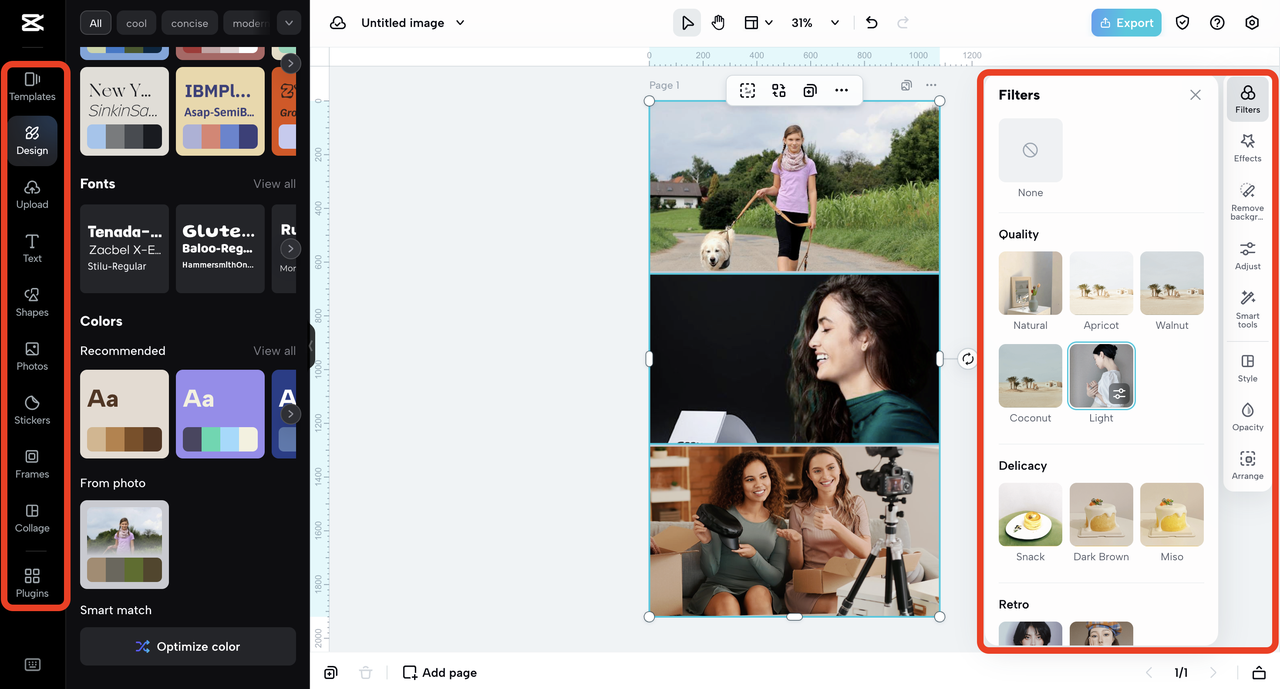This screenshot has width=1280, height=689.
Task: Click the rotate handle beside the canvas
Action: coord(967,359)
